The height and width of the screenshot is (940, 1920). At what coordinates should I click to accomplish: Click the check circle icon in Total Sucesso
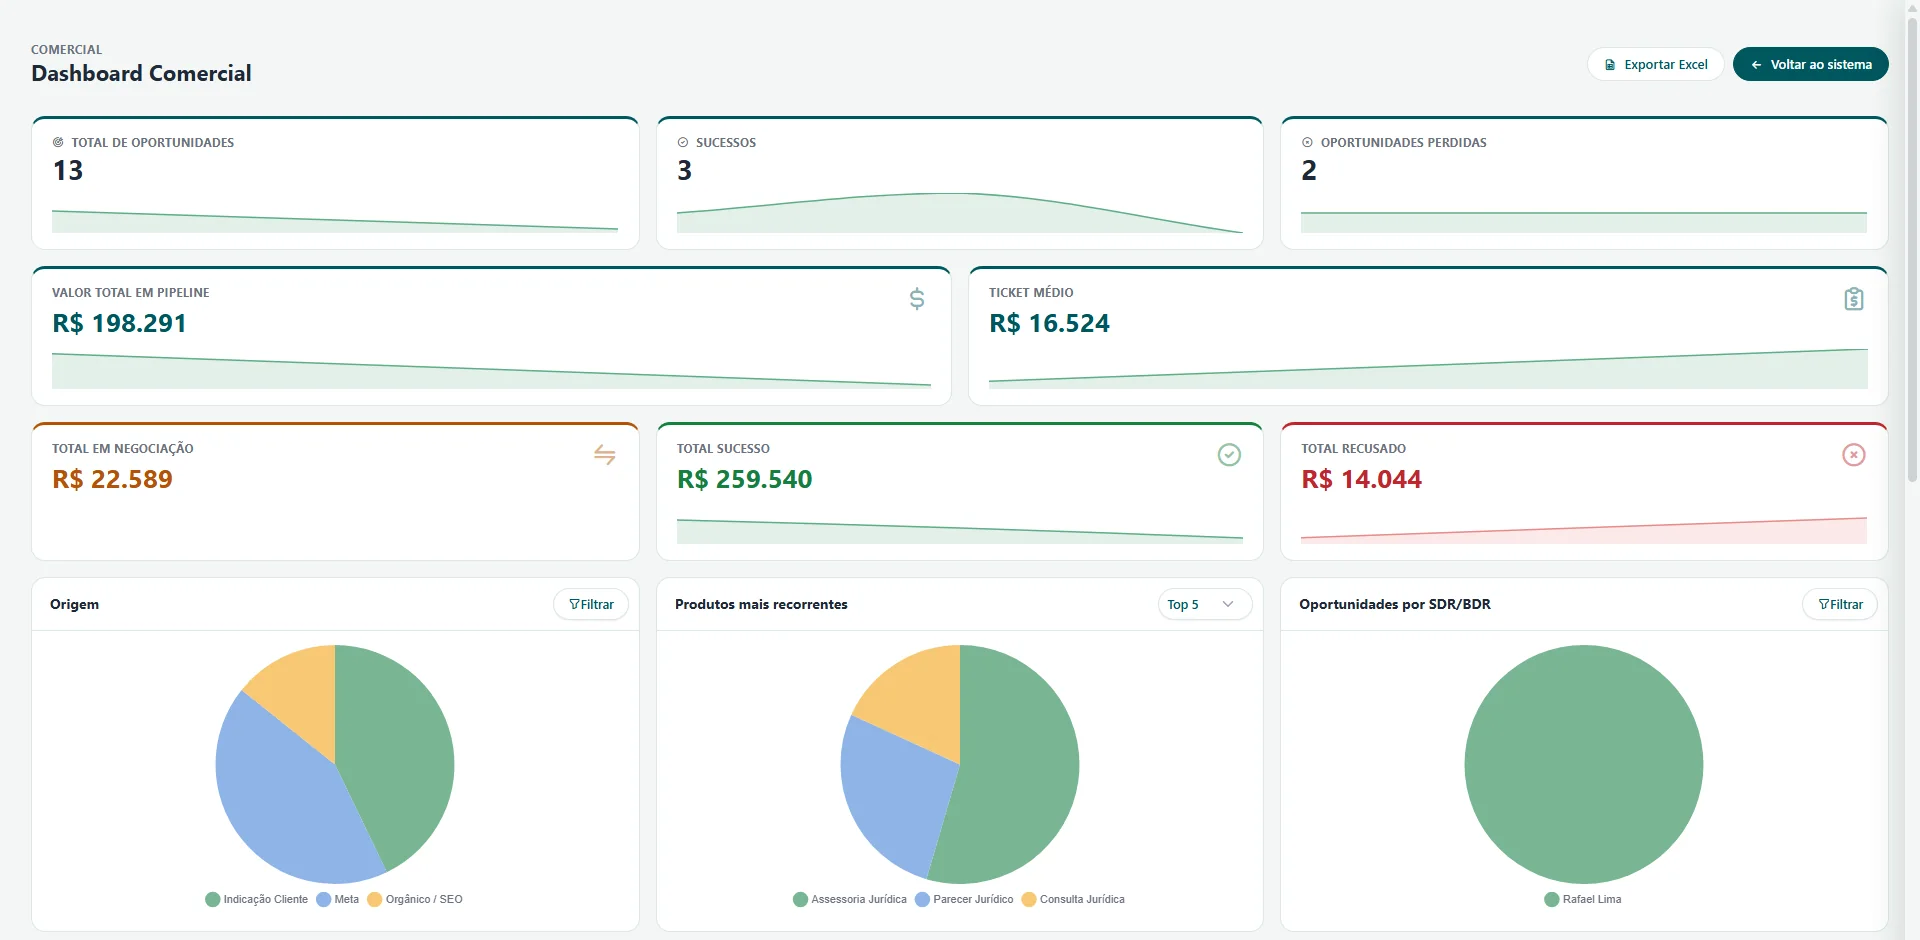[1229, 455]
